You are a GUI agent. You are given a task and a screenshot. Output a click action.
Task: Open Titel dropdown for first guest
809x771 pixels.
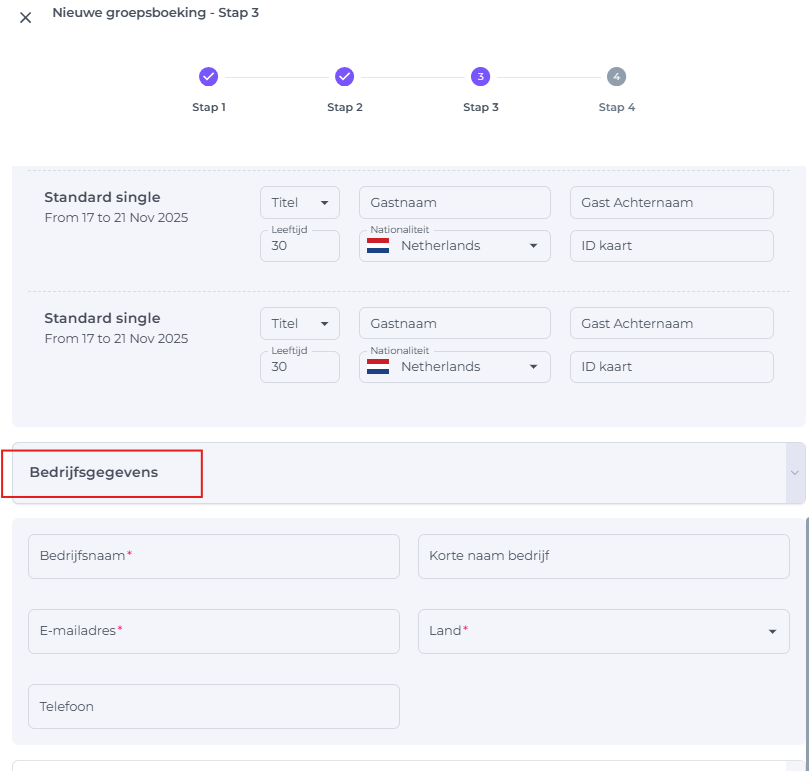[299, 203]
